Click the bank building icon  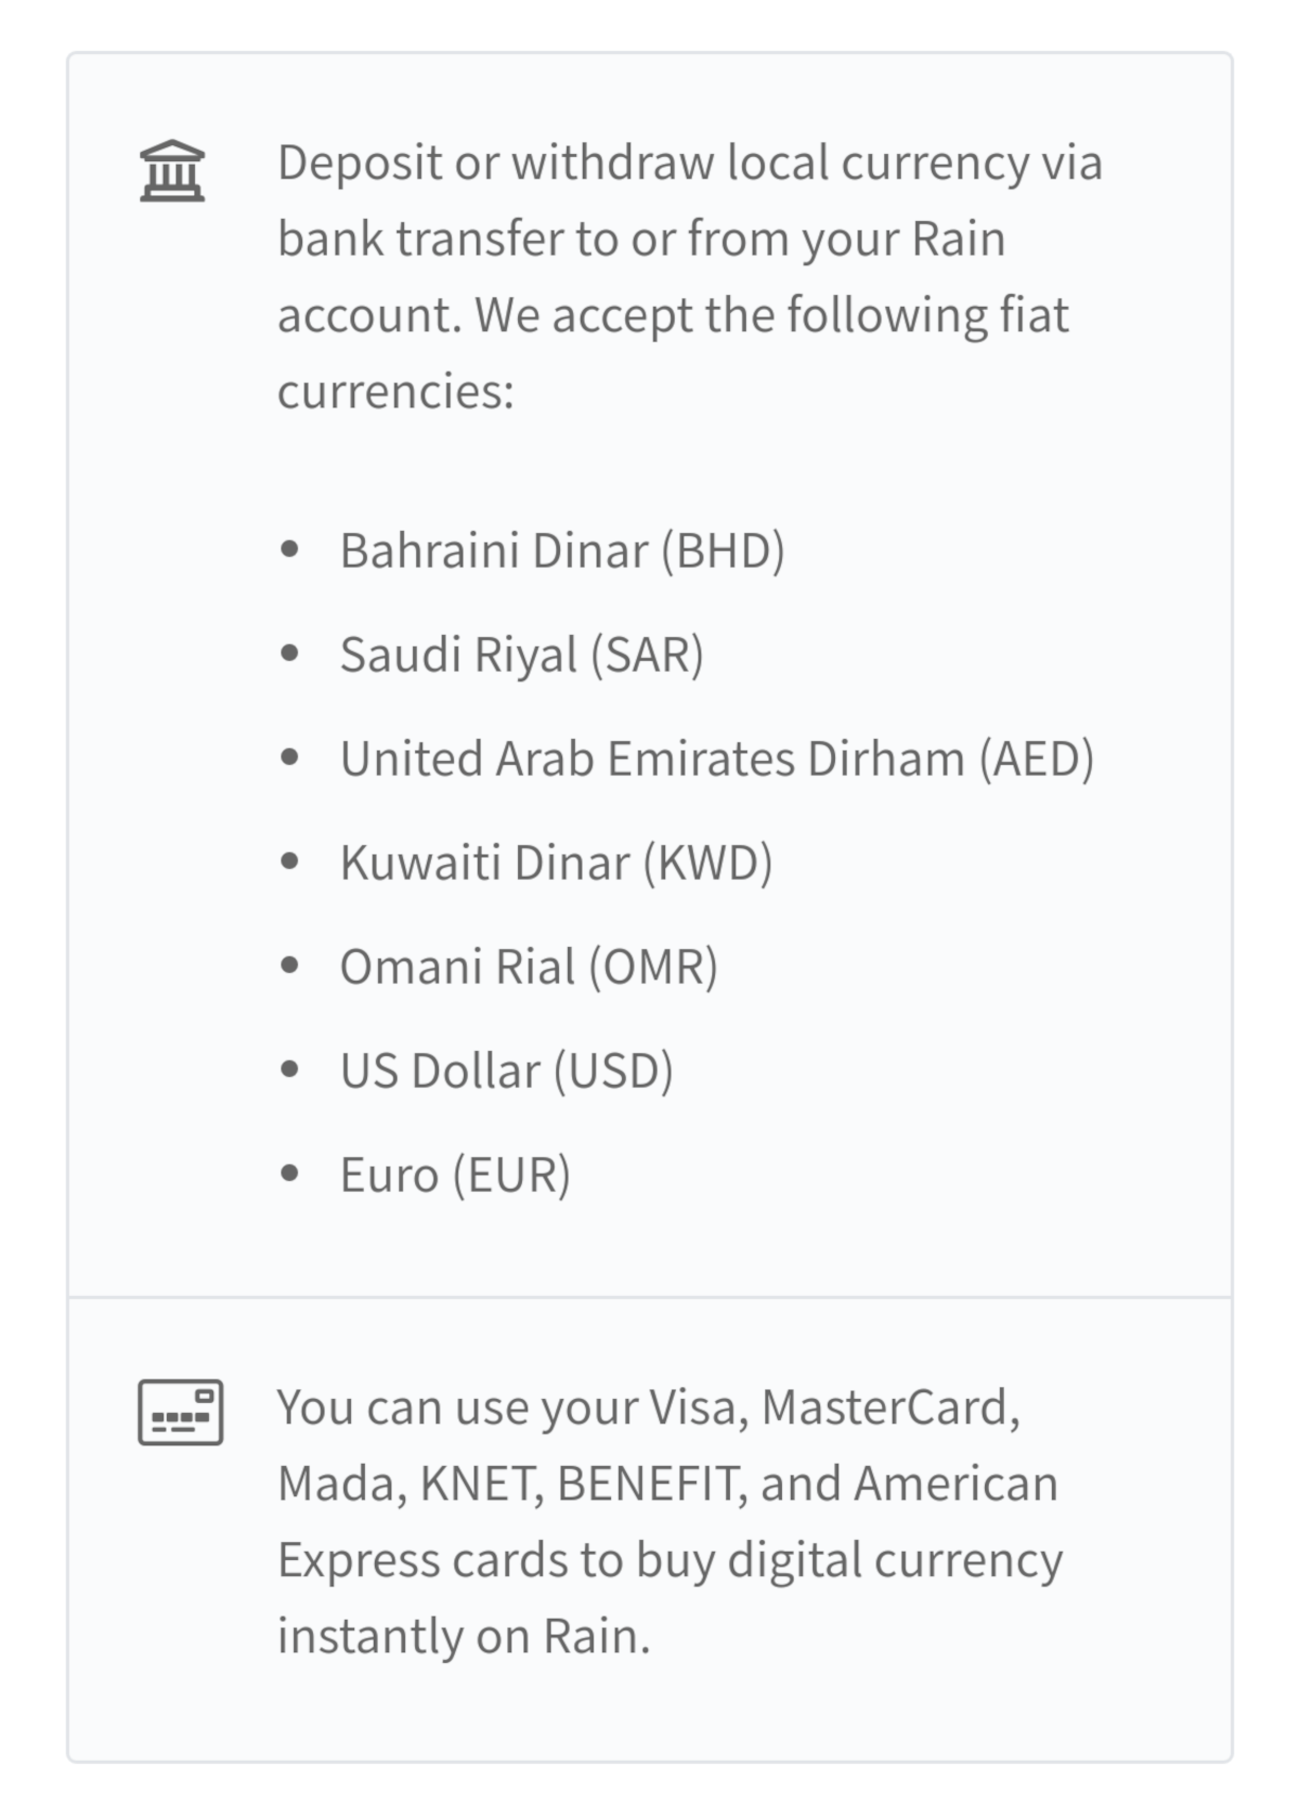pos(172,171)
